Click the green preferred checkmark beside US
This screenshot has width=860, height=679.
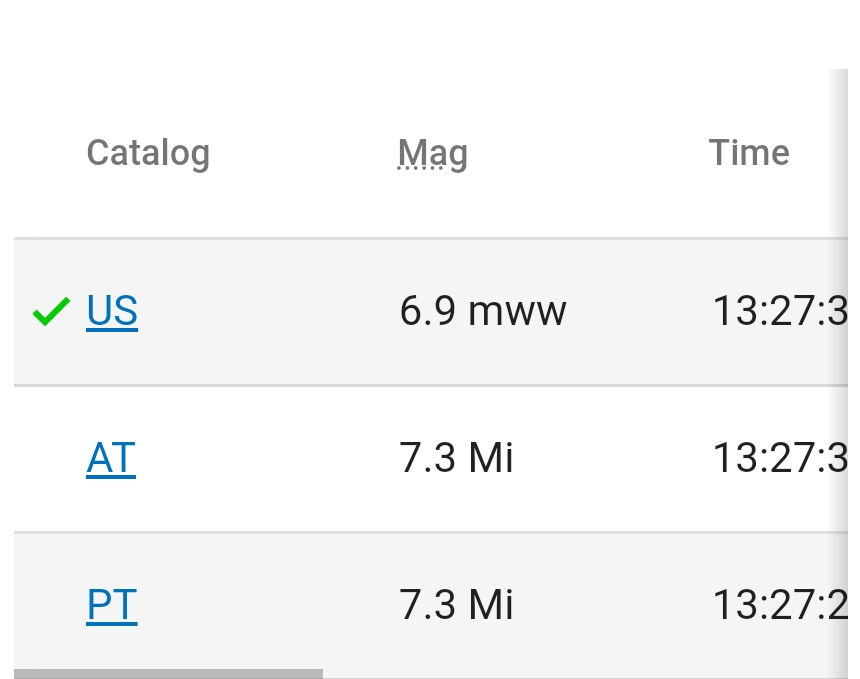51,312
